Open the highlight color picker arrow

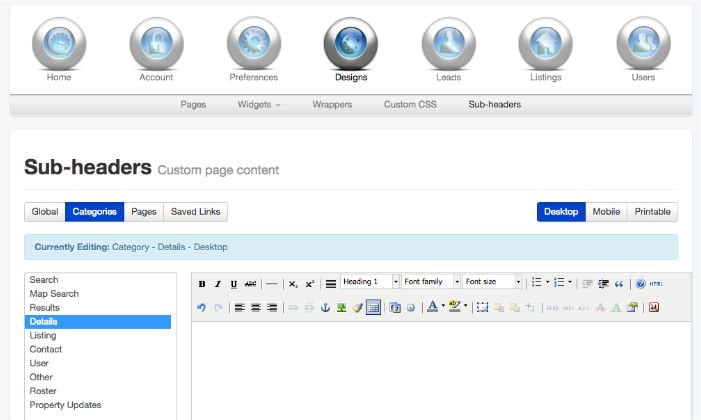coord(465,306)
